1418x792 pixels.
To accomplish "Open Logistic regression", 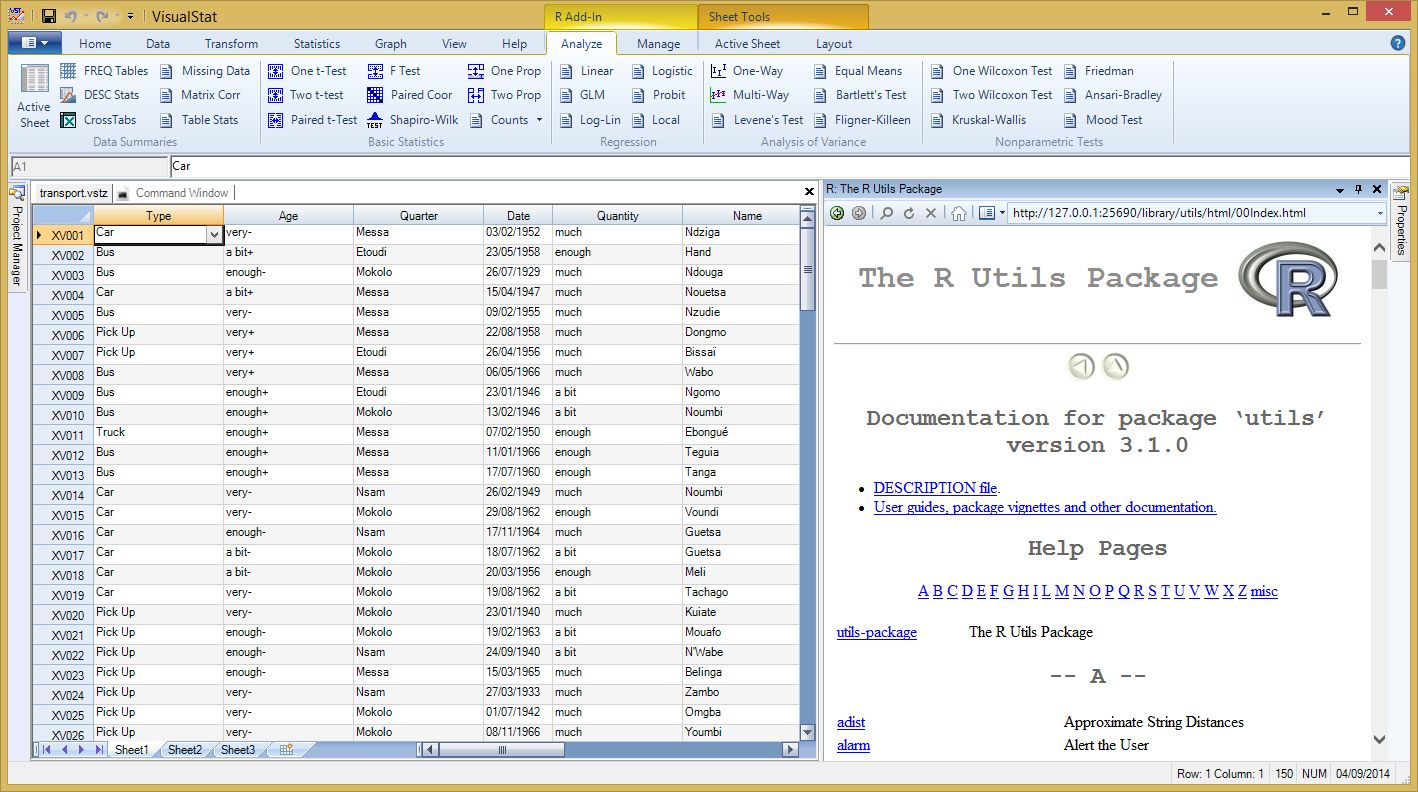I will click(x=662, y=71).
